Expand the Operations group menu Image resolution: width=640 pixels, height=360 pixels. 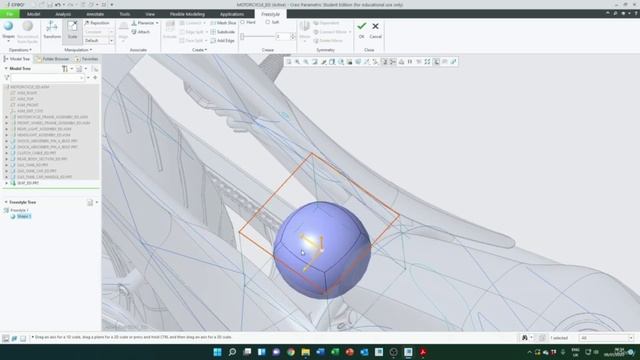(20, 50)
